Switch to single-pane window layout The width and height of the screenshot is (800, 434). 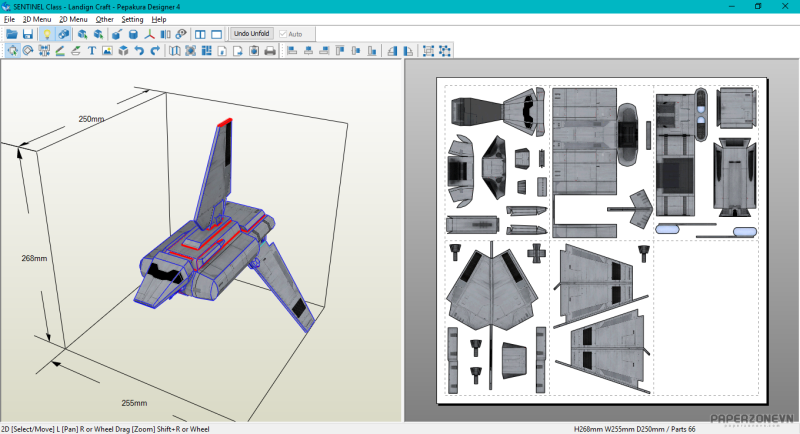coord(216,34)
